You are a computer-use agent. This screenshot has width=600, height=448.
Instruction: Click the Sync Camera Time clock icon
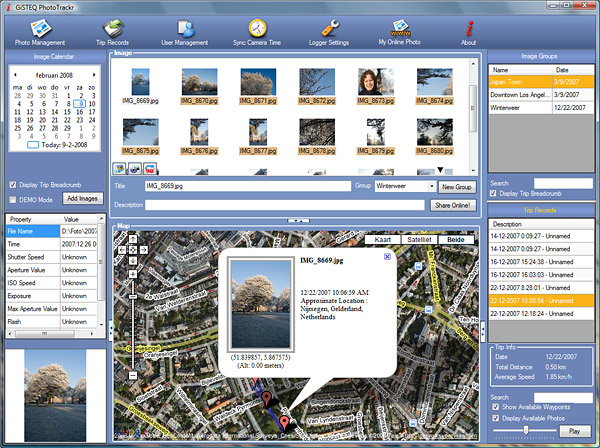[x=258, y=28]
